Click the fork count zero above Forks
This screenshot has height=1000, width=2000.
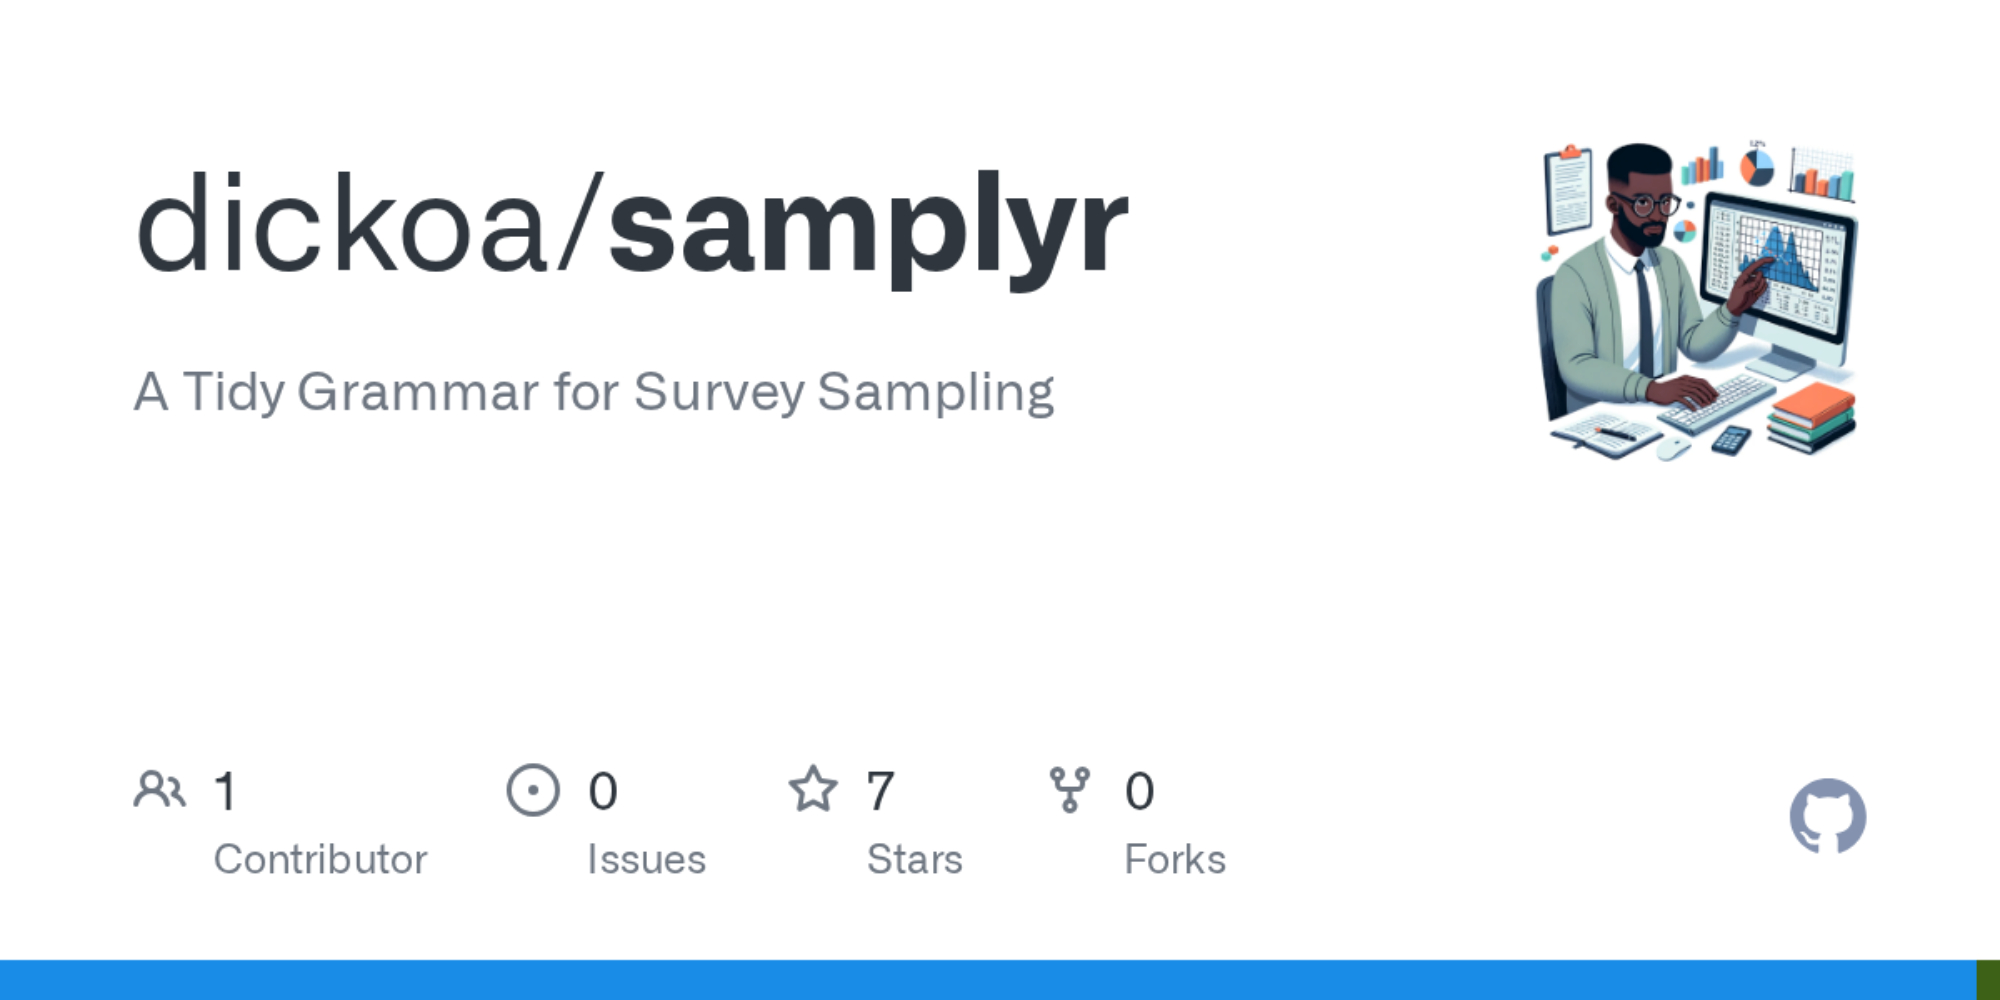[1139, 791]
